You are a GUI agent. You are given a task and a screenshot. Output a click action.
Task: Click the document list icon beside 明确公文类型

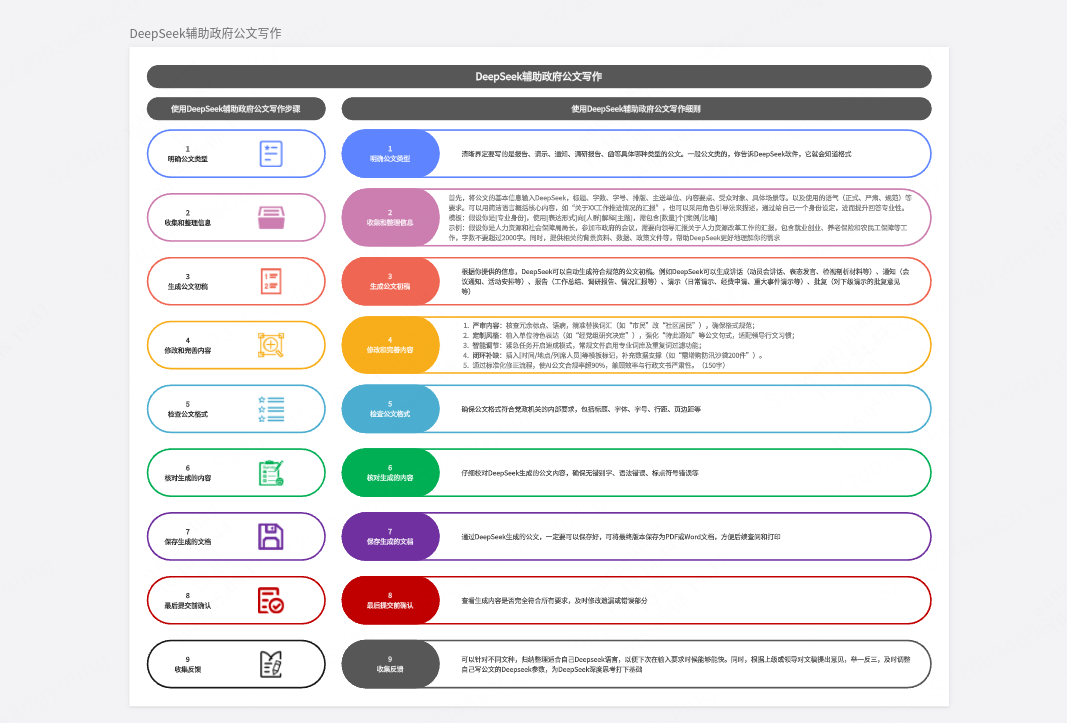tap(271, 154)
